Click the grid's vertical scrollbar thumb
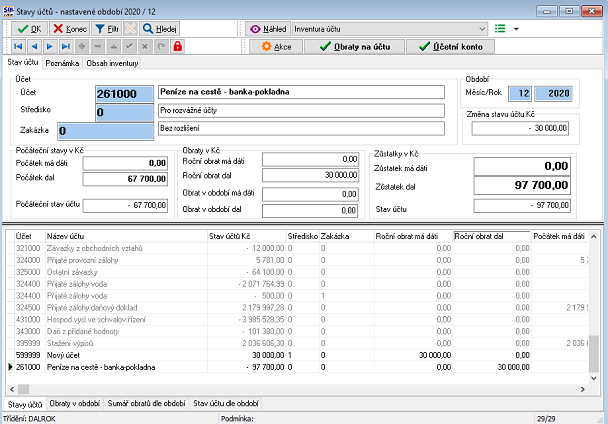The height and width of the screenshot is (424, 608). tap(594, 354)
